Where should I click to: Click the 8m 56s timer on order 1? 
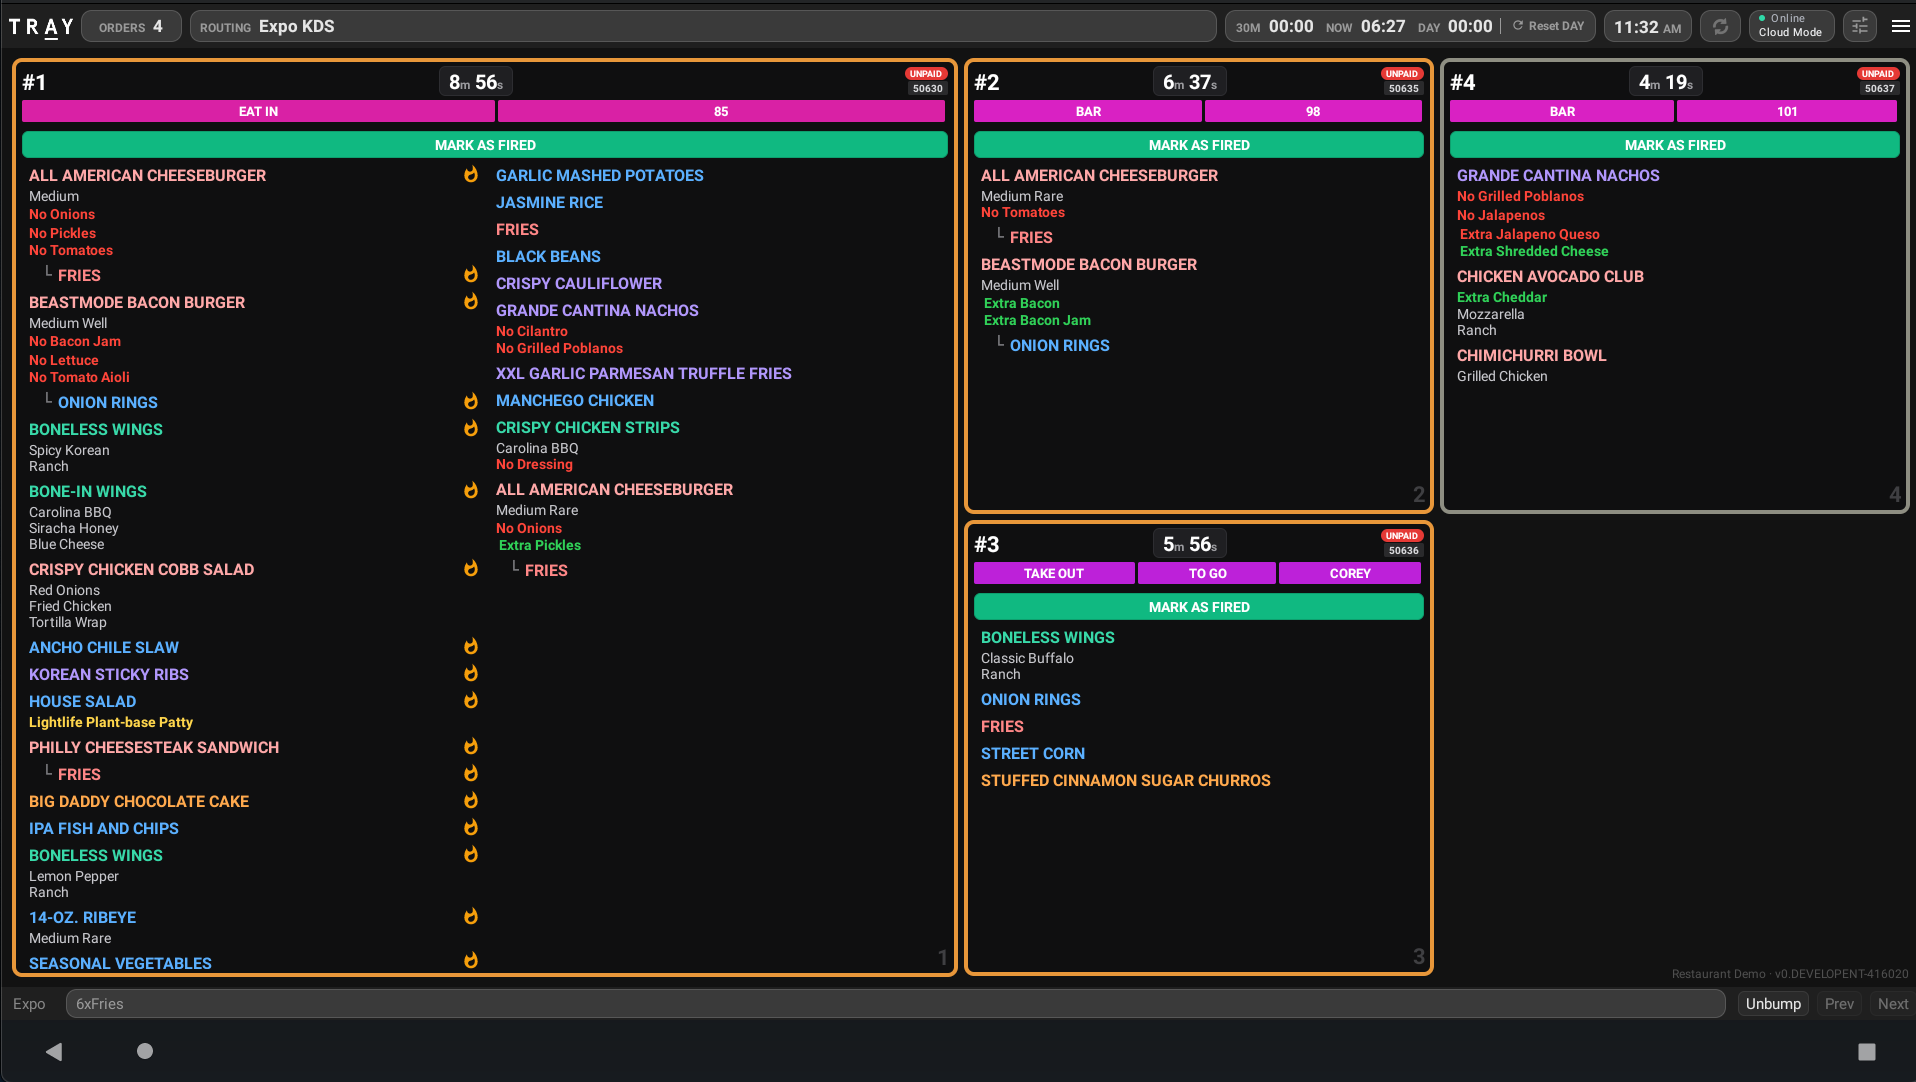(x=476, y=82)
